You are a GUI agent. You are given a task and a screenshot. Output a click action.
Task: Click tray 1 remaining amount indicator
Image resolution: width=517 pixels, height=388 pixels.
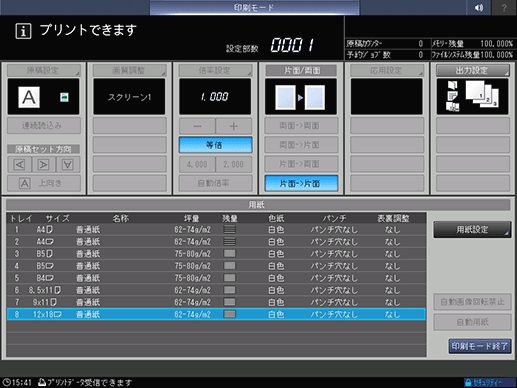230,229
